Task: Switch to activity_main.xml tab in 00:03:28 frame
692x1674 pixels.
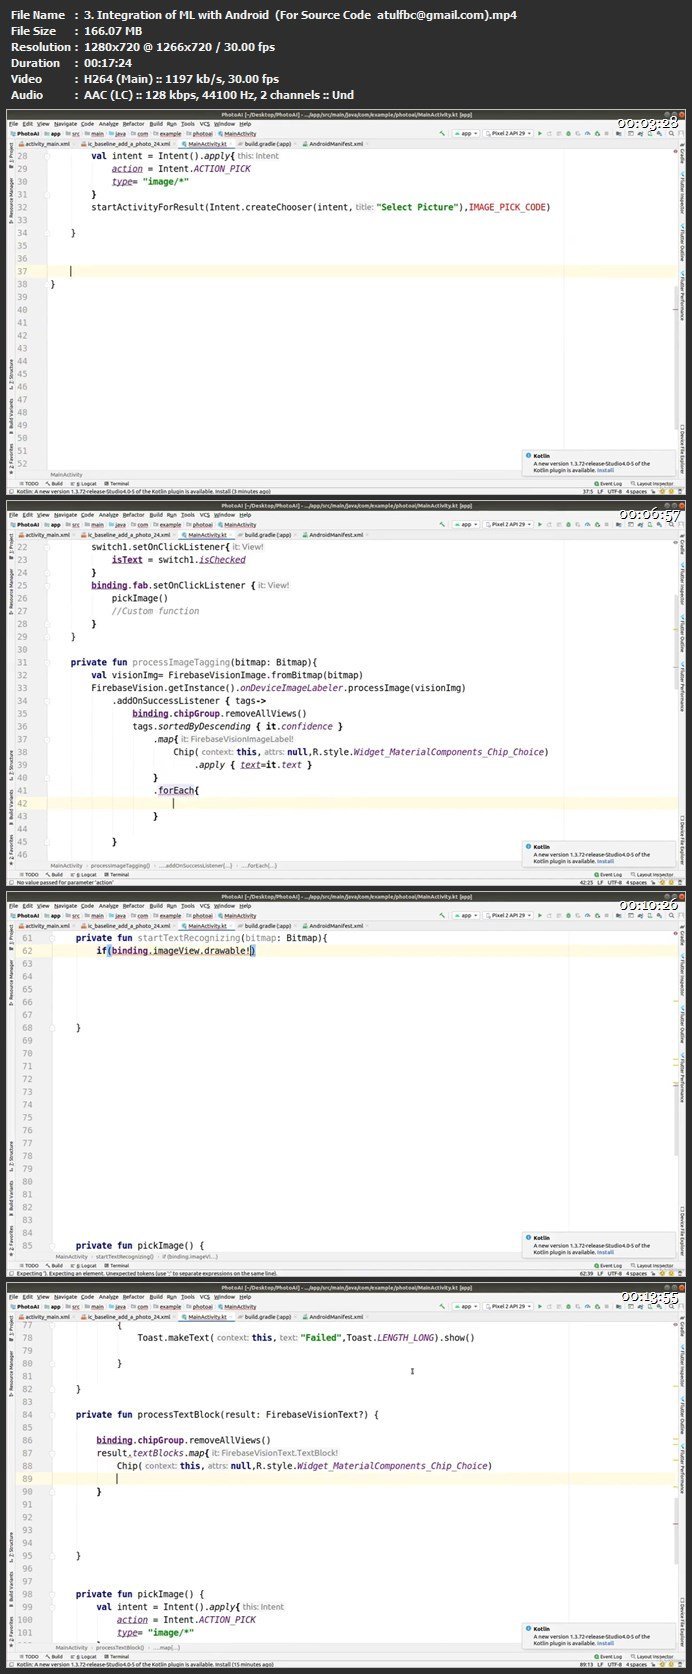Action: coord(47,144)
